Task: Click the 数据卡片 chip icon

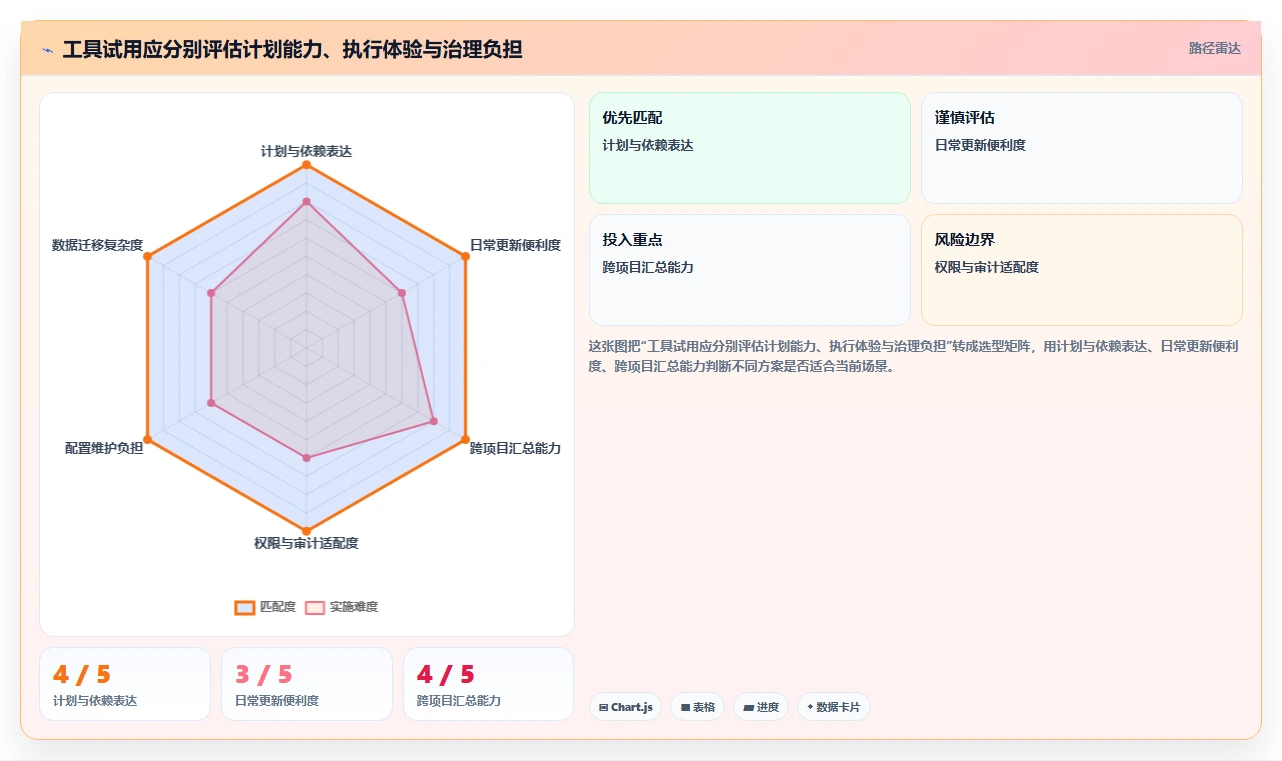Action: pyautogui.click(x=810, y=707)
